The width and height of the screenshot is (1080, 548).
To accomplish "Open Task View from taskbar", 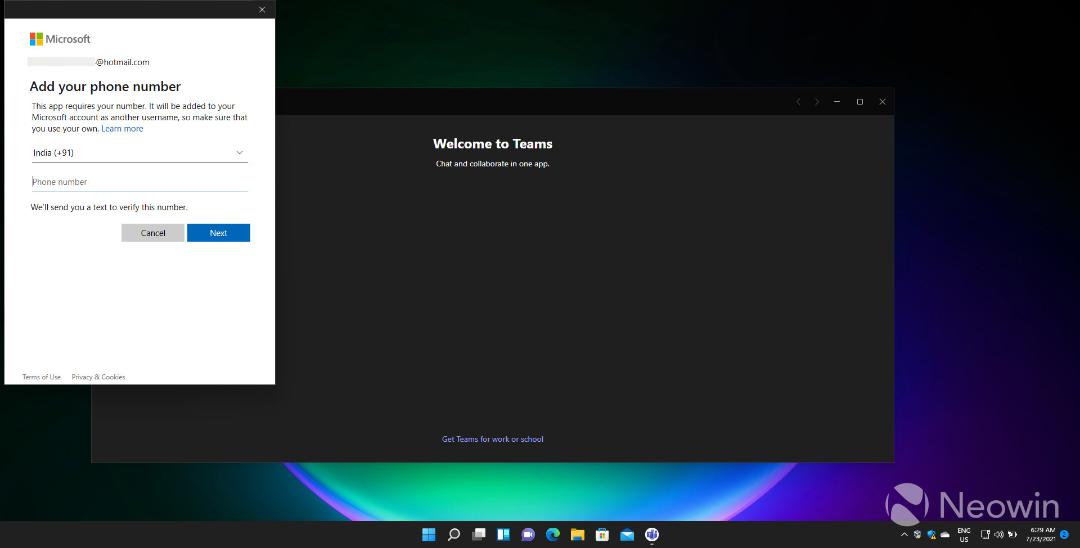I will point(479,534).
